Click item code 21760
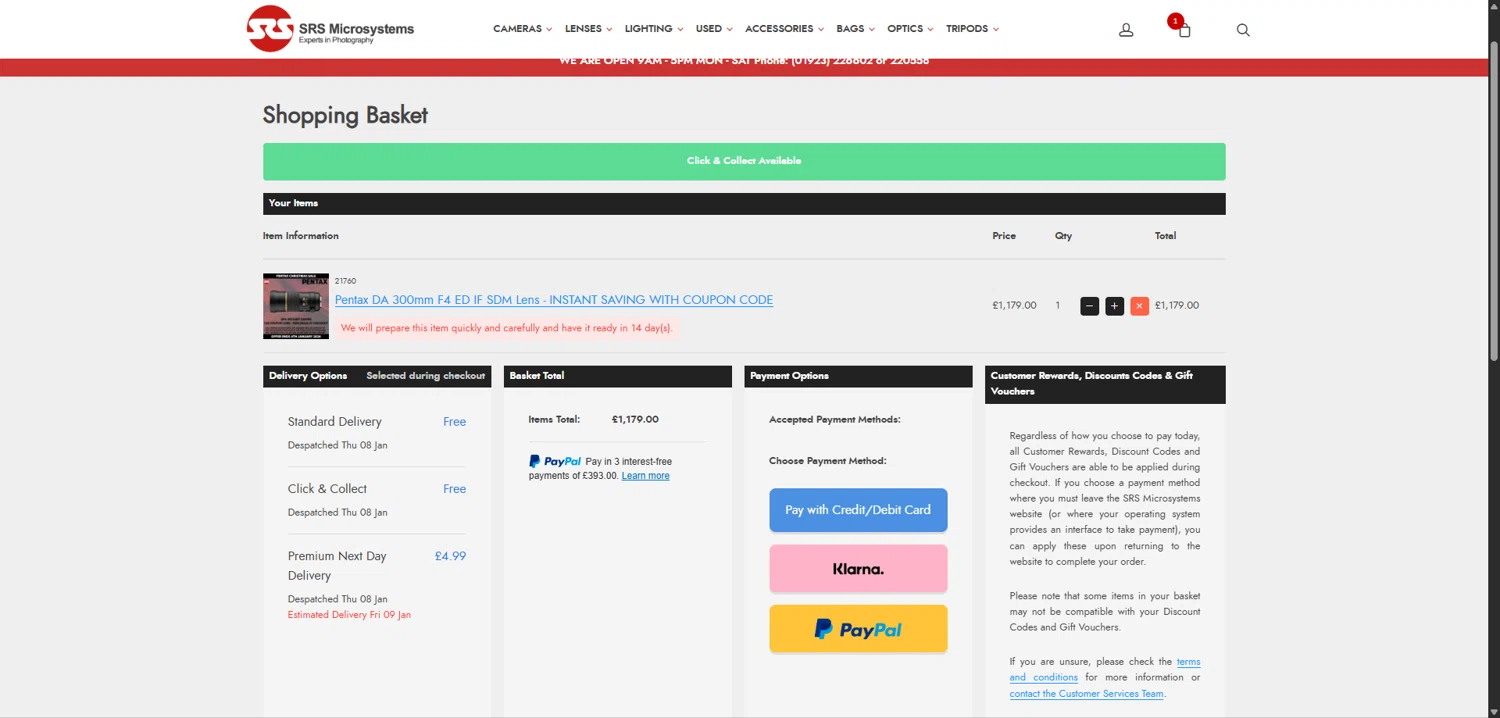 click(x=345, y=281)
